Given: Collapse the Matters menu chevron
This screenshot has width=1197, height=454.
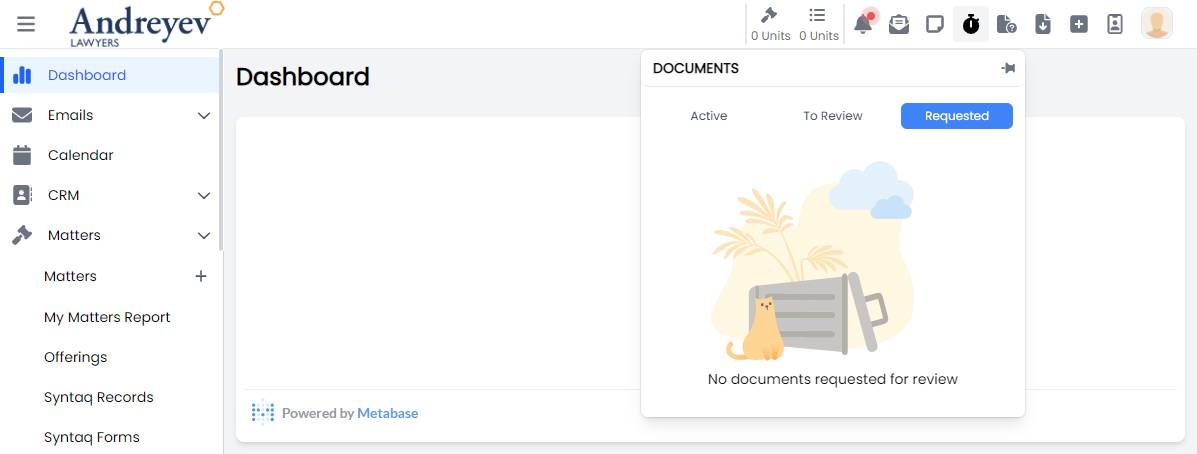Looking at the screenshot, I should (204, 236).
